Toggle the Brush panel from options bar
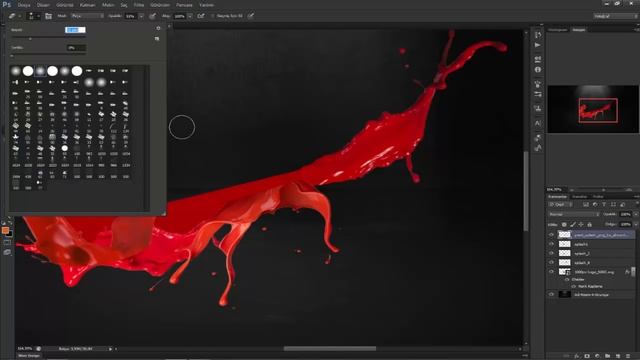640x360 pixels. [49, 16]
